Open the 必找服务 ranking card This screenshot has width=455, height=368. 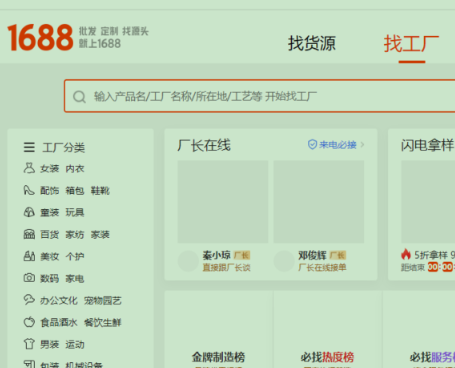tap(419, 329)
